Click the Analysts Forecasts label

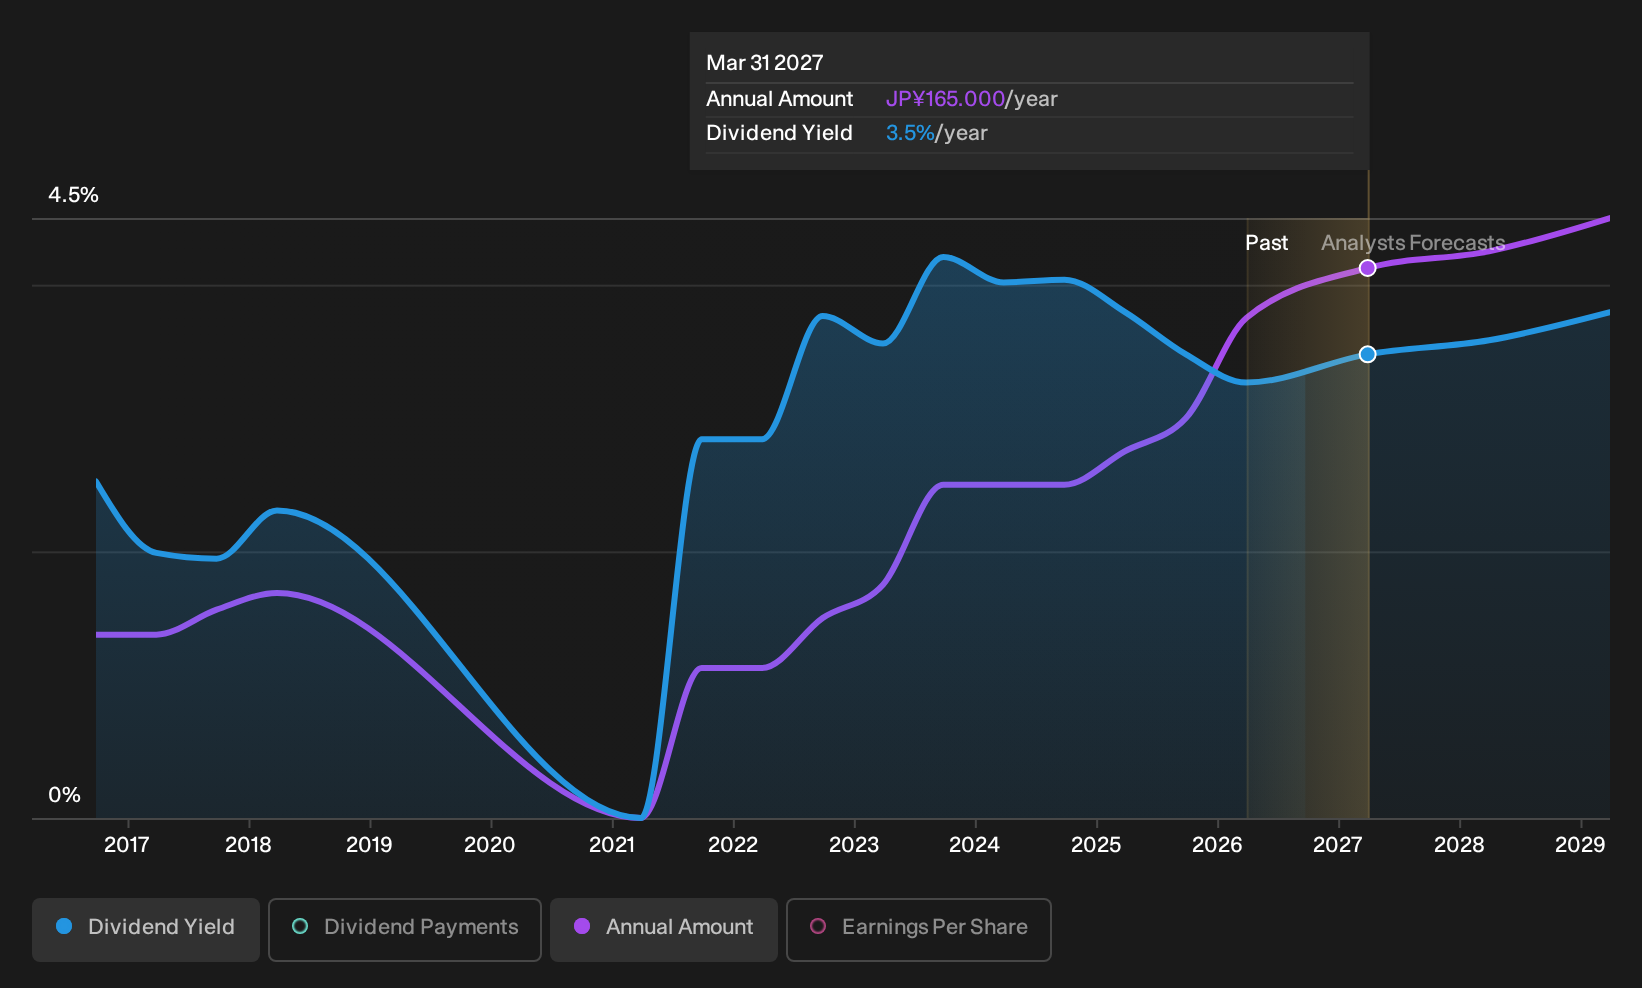pyautogui.click(x=1413, y=243)
